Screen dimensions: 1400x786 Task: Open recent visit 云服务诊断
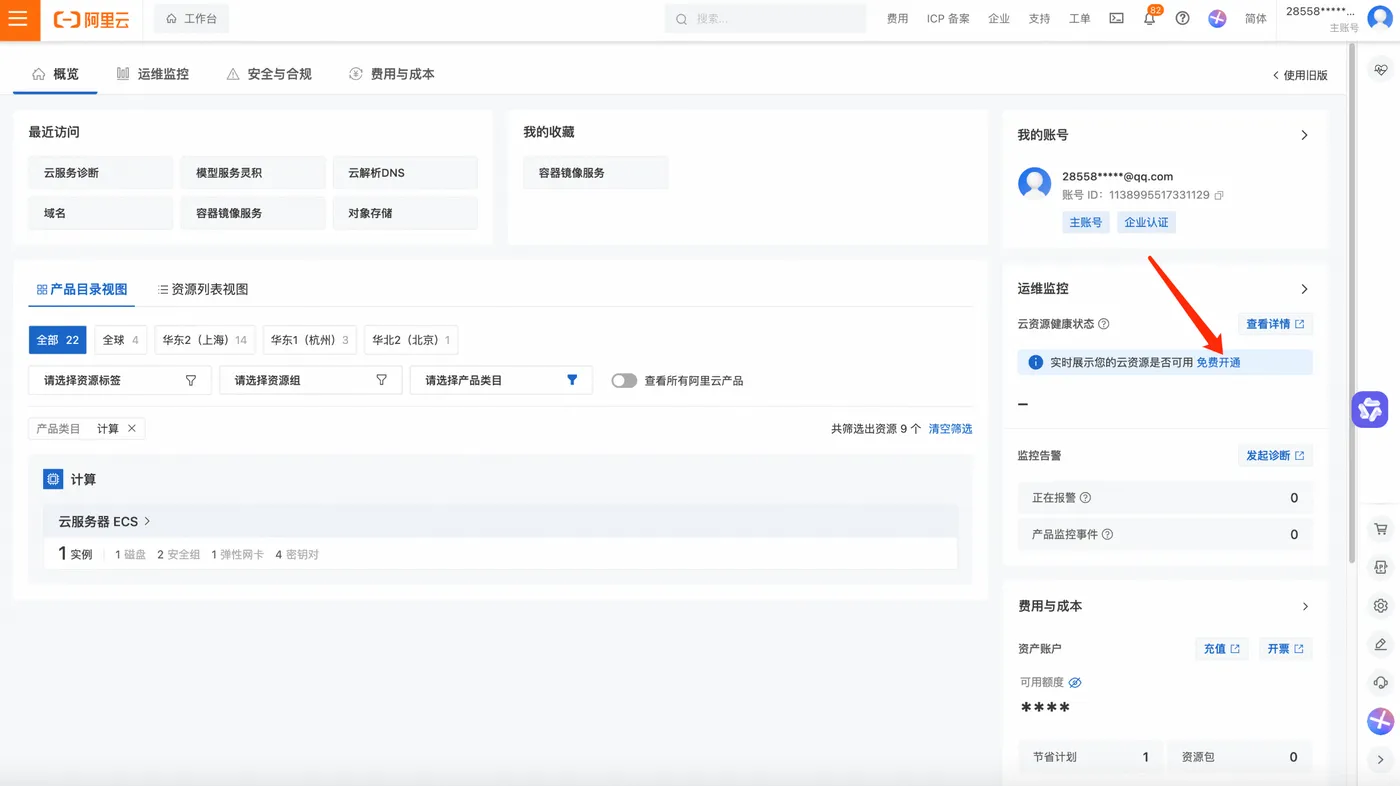click(100, 173)
